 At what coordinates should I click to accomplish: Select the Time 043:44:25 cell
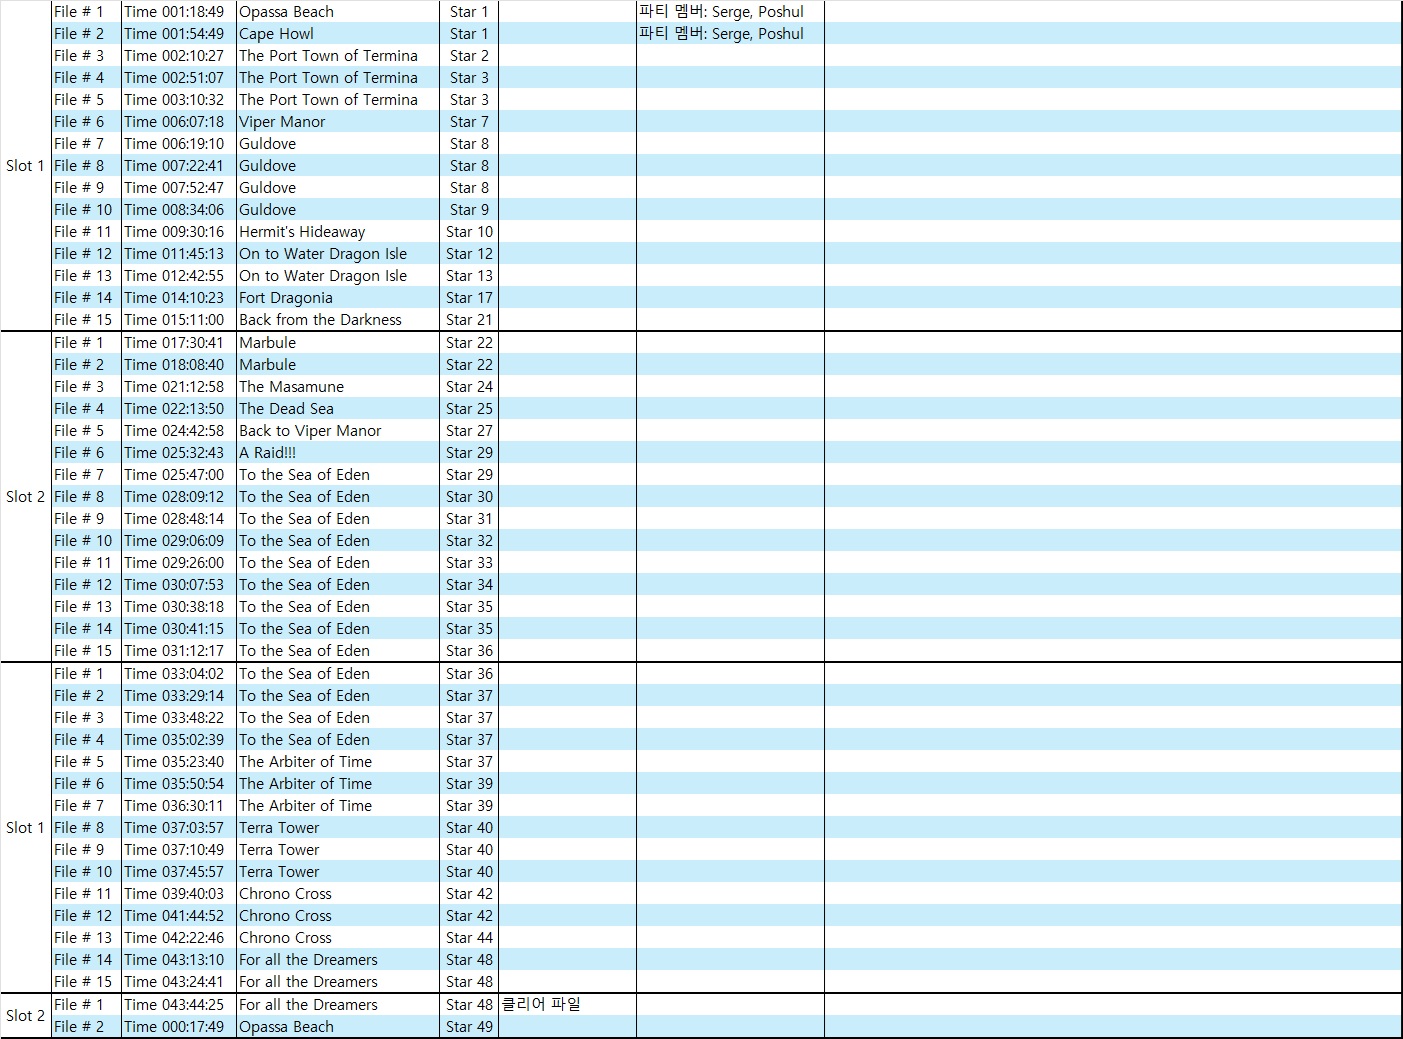point(179,1005)
